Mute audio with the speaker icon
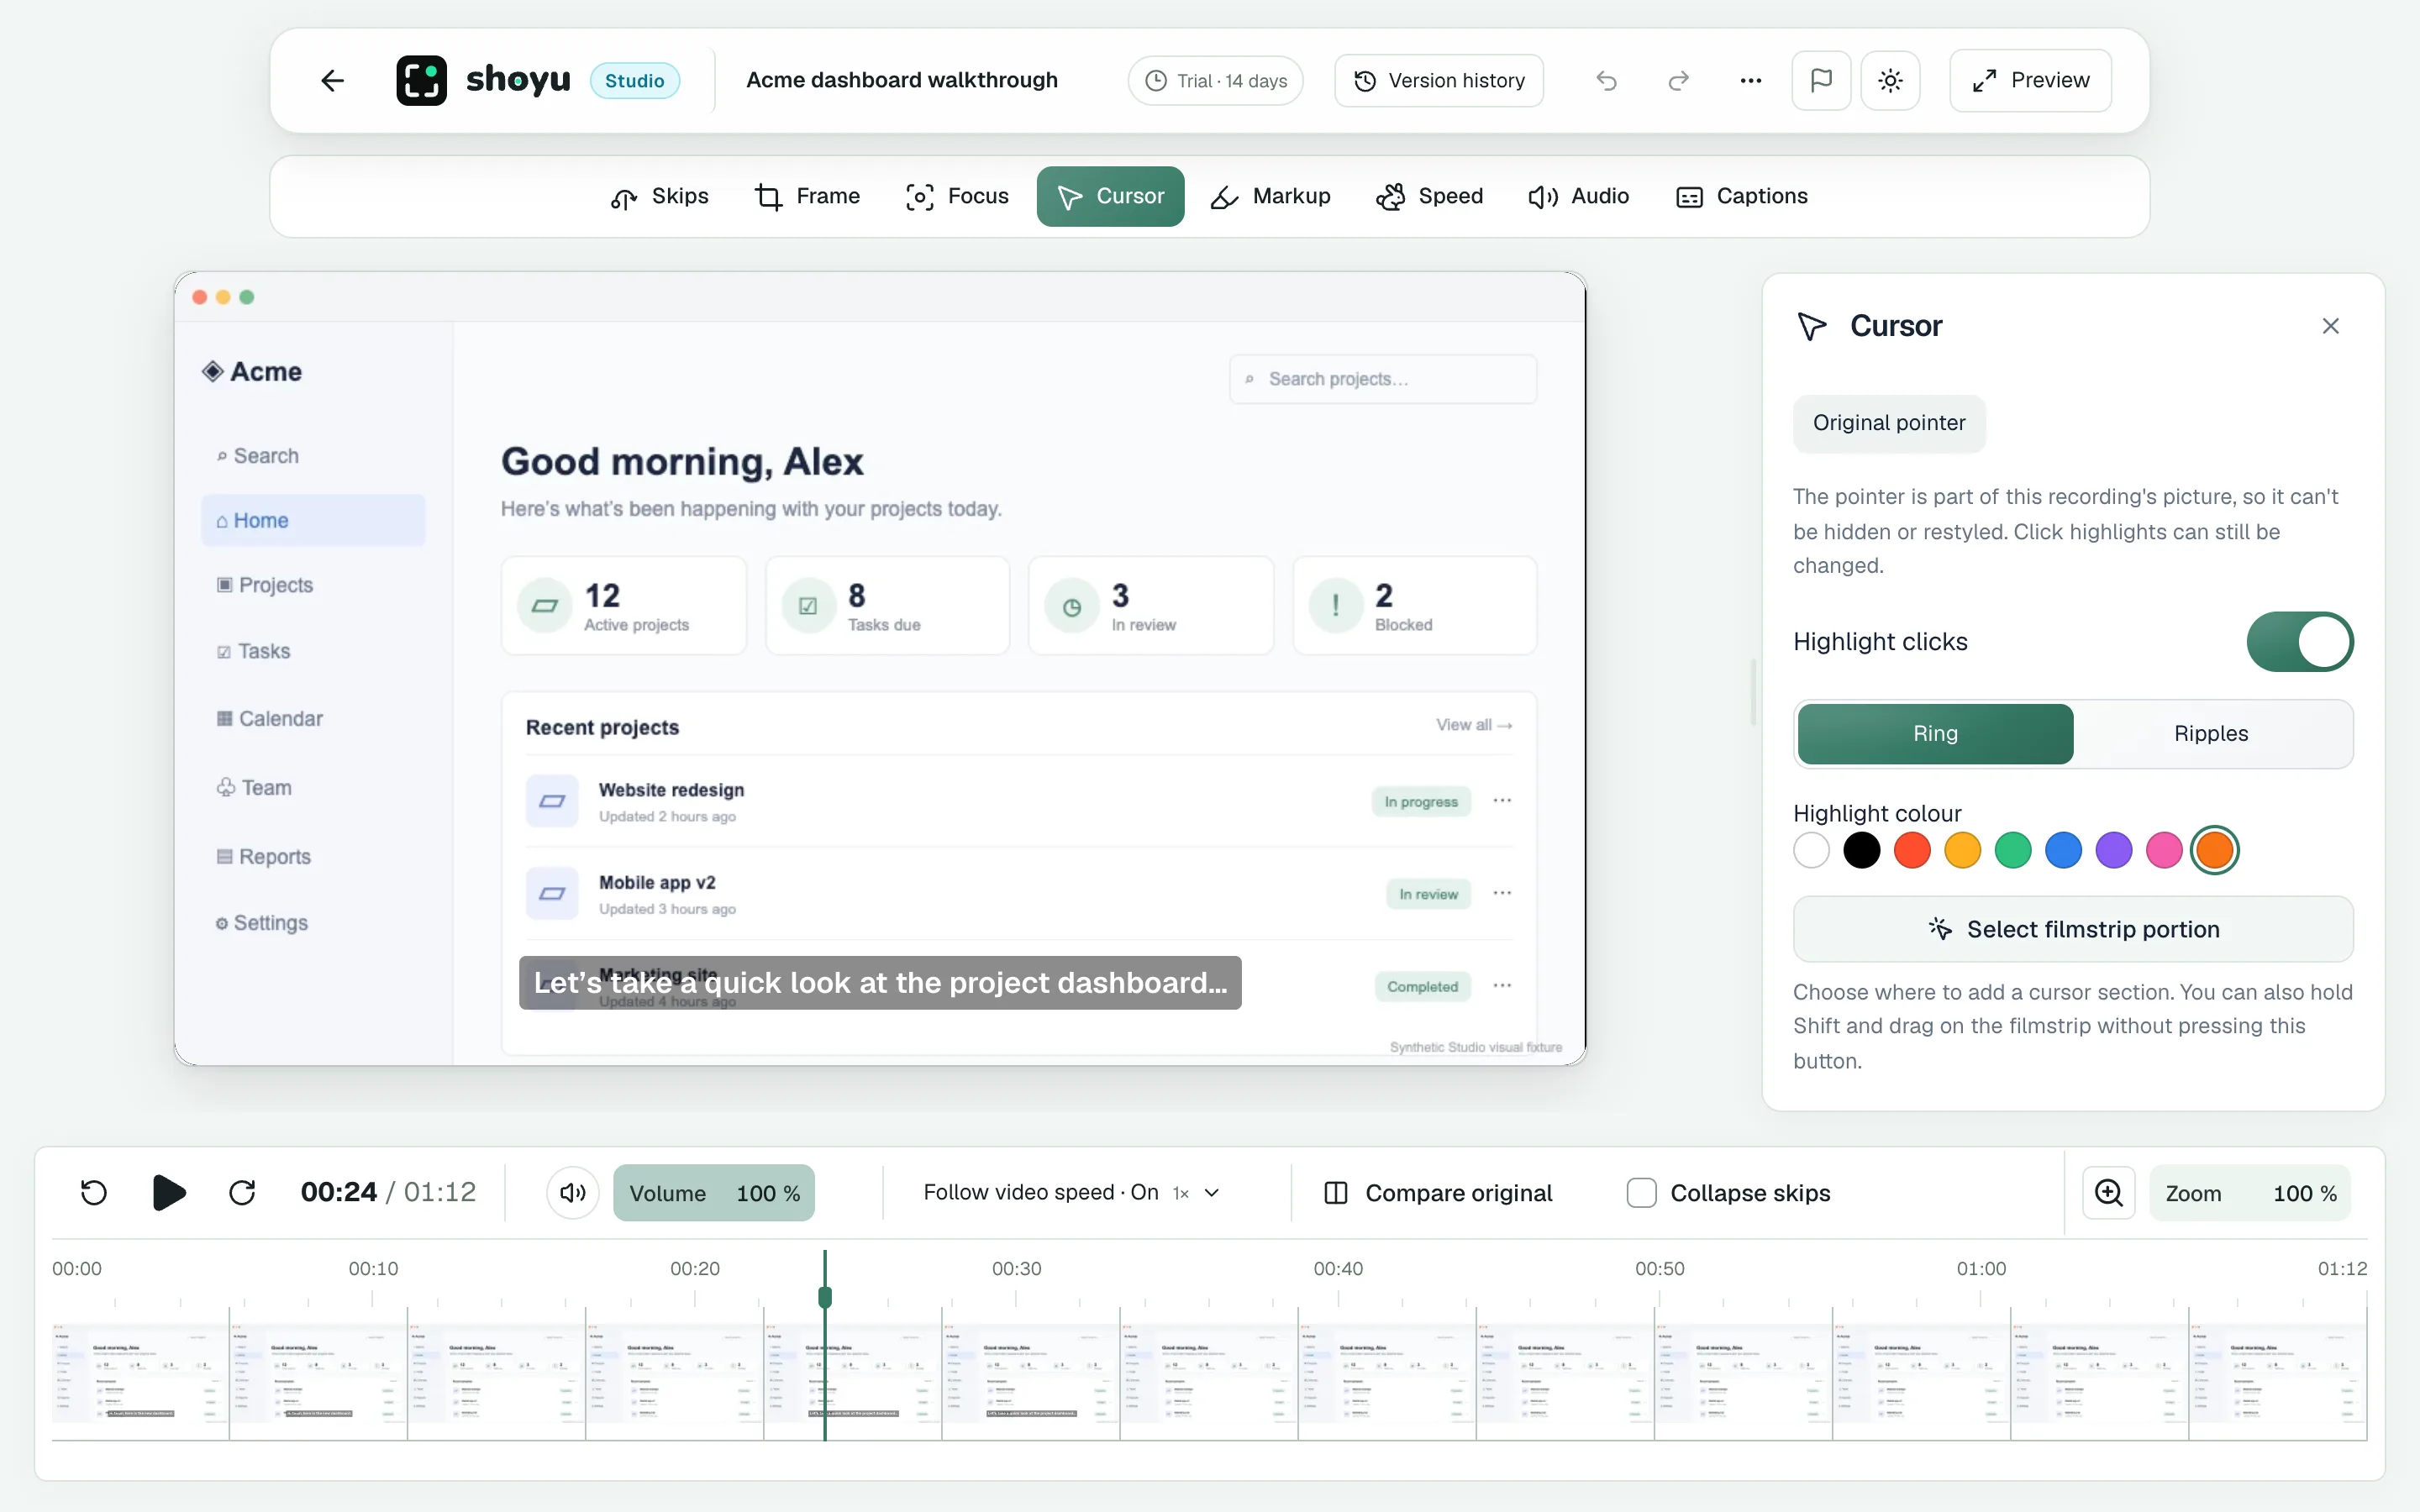The height and width of the screenshot is (1512, 2420). (x=573, y=1192)
